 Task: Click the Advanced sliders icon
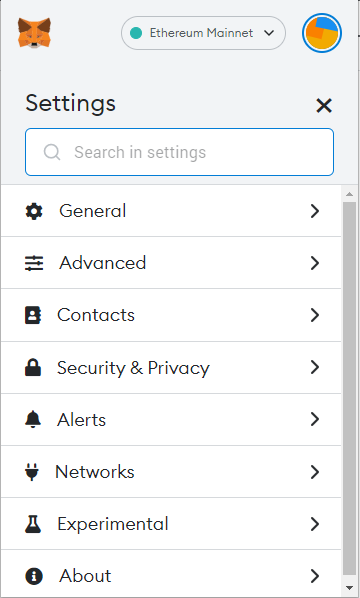point(34,263)
